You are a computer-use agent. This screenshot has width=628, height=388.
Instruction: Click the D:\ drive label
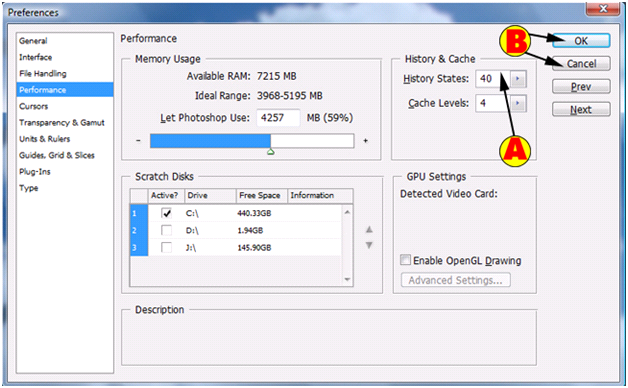pyautogui.click(x=192, y=231)
